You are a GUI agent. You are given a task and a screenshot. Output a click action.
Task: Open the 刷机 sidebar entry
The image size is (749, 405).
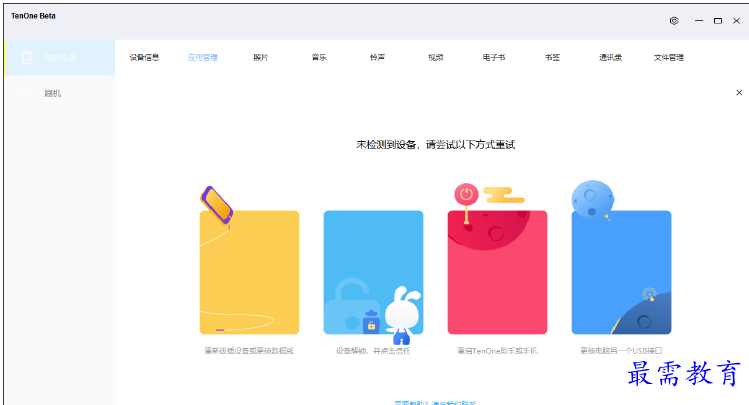pyautogui.click(x=60, y=93)
